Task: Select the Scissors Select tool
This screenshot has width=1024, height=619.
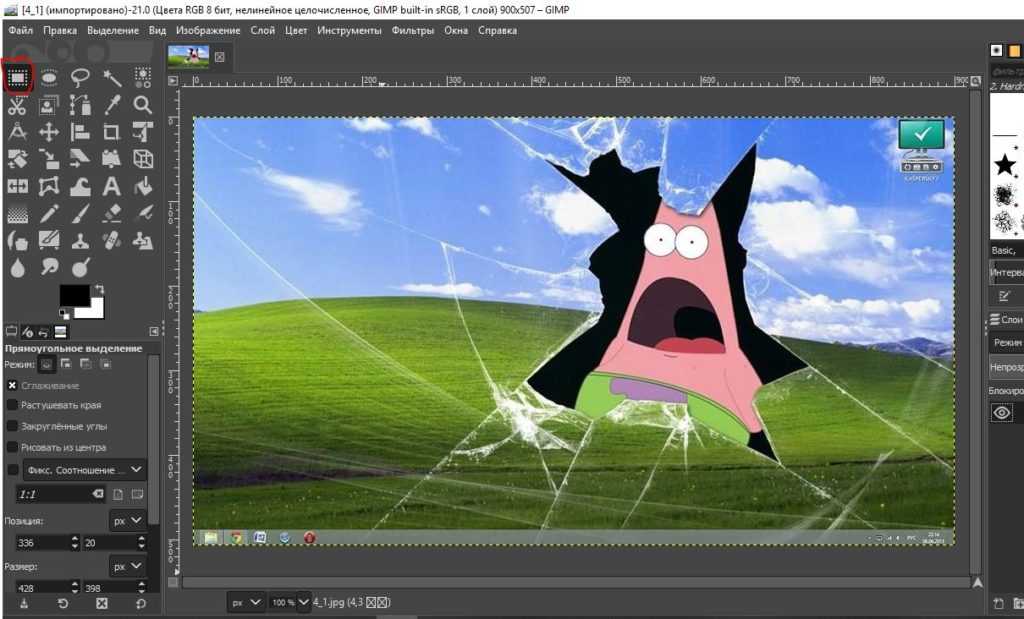Action: pyautogui.click(x=17, y=105)
